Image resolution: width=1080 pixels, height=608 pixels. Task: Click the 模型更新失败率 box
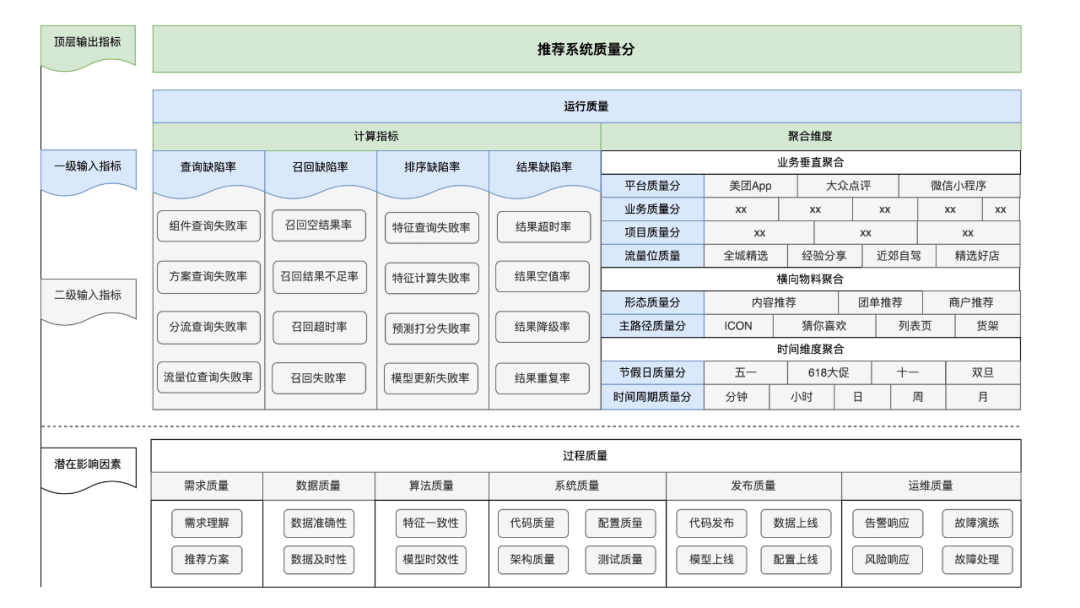click(430, 378)
